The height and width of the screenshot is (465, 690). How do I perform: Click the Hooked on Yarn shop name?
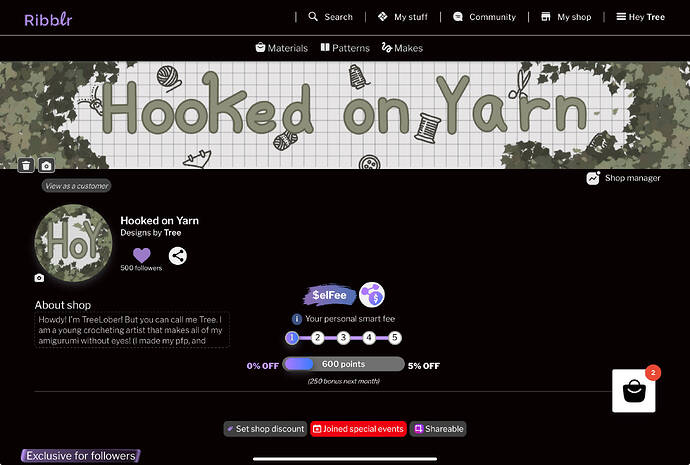click(x=159, y=220)
